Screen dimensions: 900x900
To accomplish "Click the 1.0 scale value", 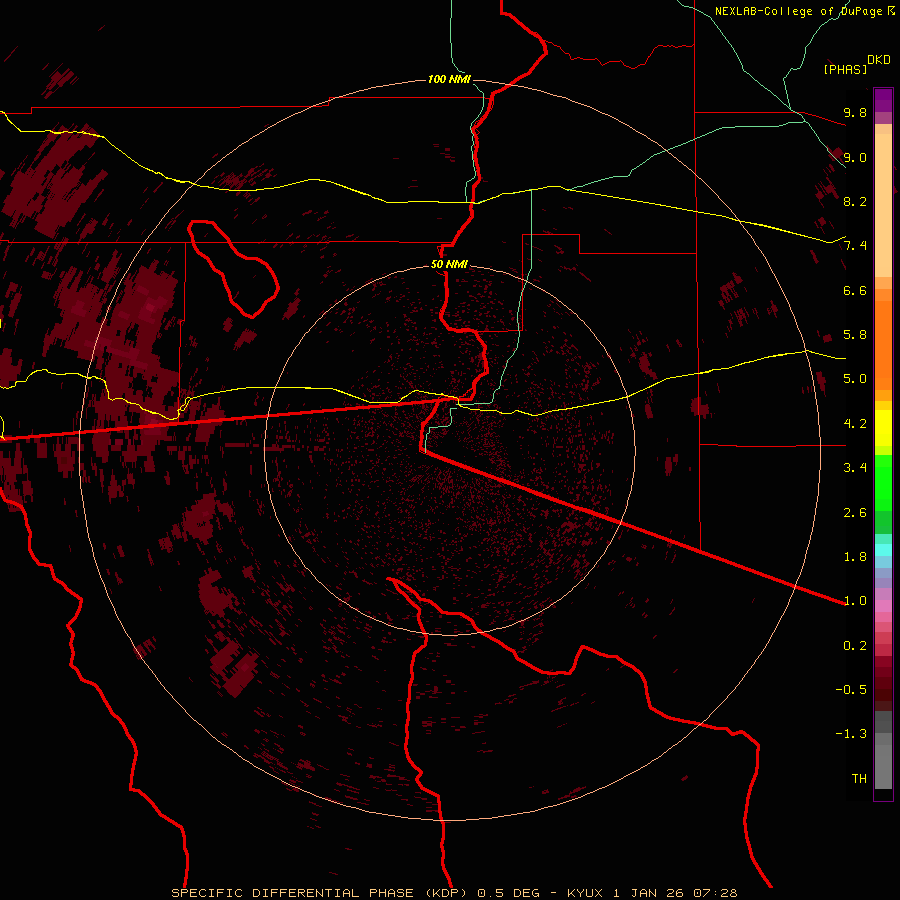I will tap(855, 601).
